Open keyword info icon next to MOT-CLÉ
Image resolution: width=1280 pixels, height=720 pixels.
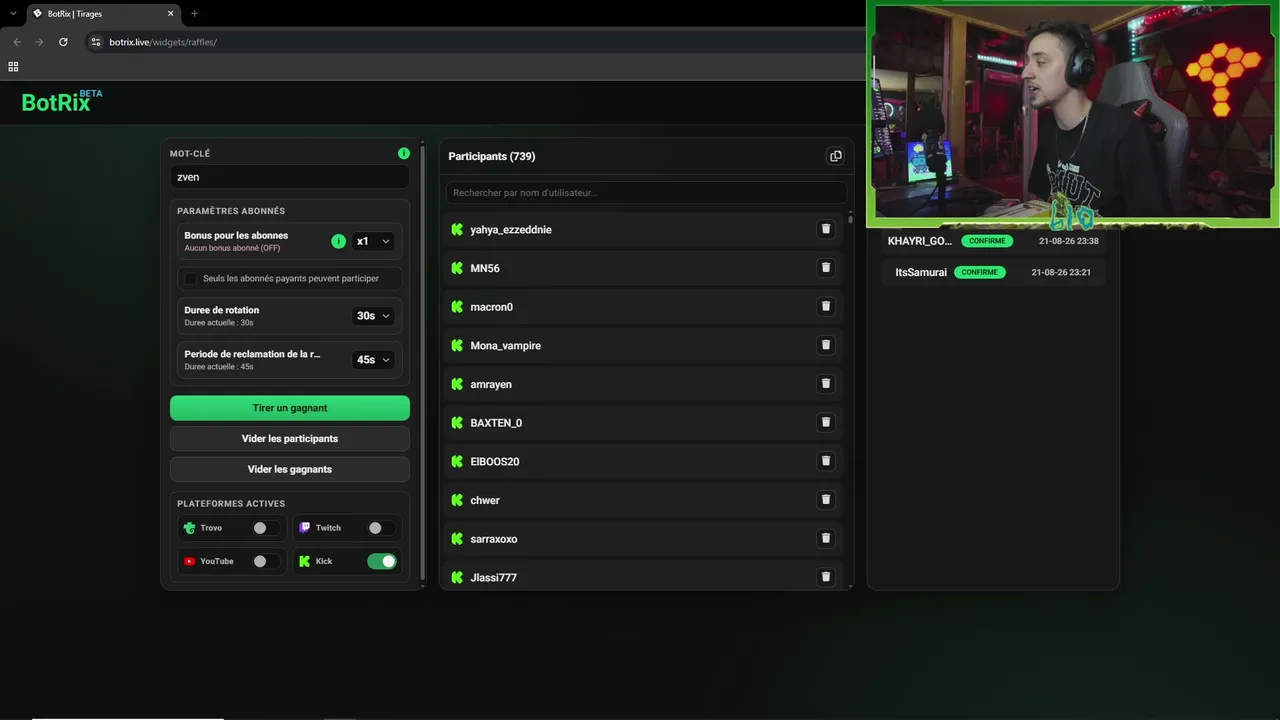pos(404,153)
